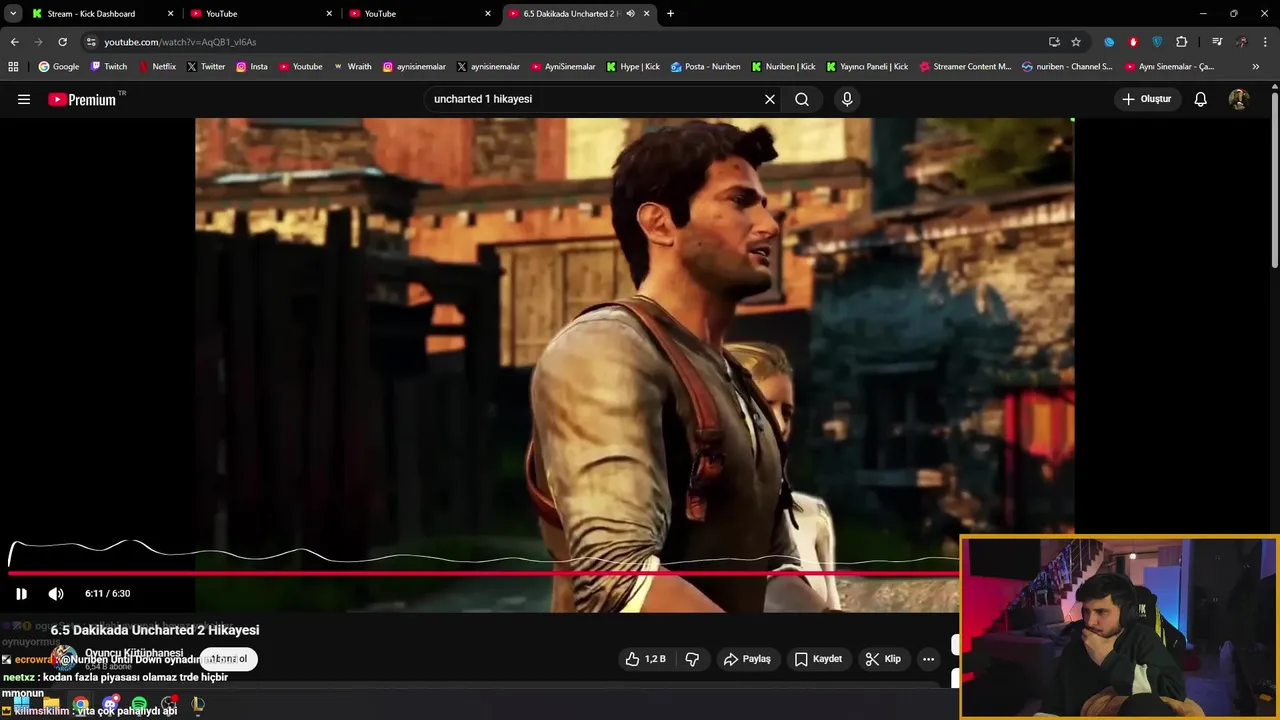1280x720 pixels.
Task: Click the page vertical scrollbar
Action: coord(1275,180)
